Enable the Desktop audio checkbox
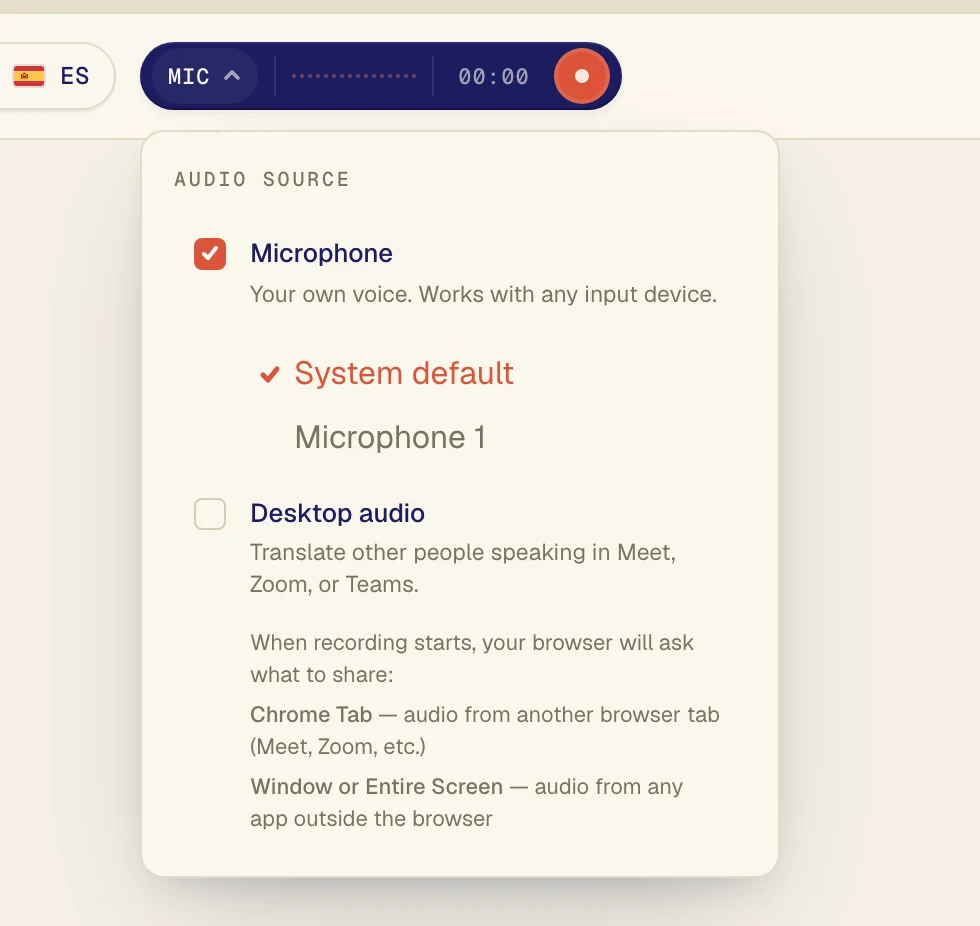Screen dimensions: 980x926 click(x=210, y=514)
